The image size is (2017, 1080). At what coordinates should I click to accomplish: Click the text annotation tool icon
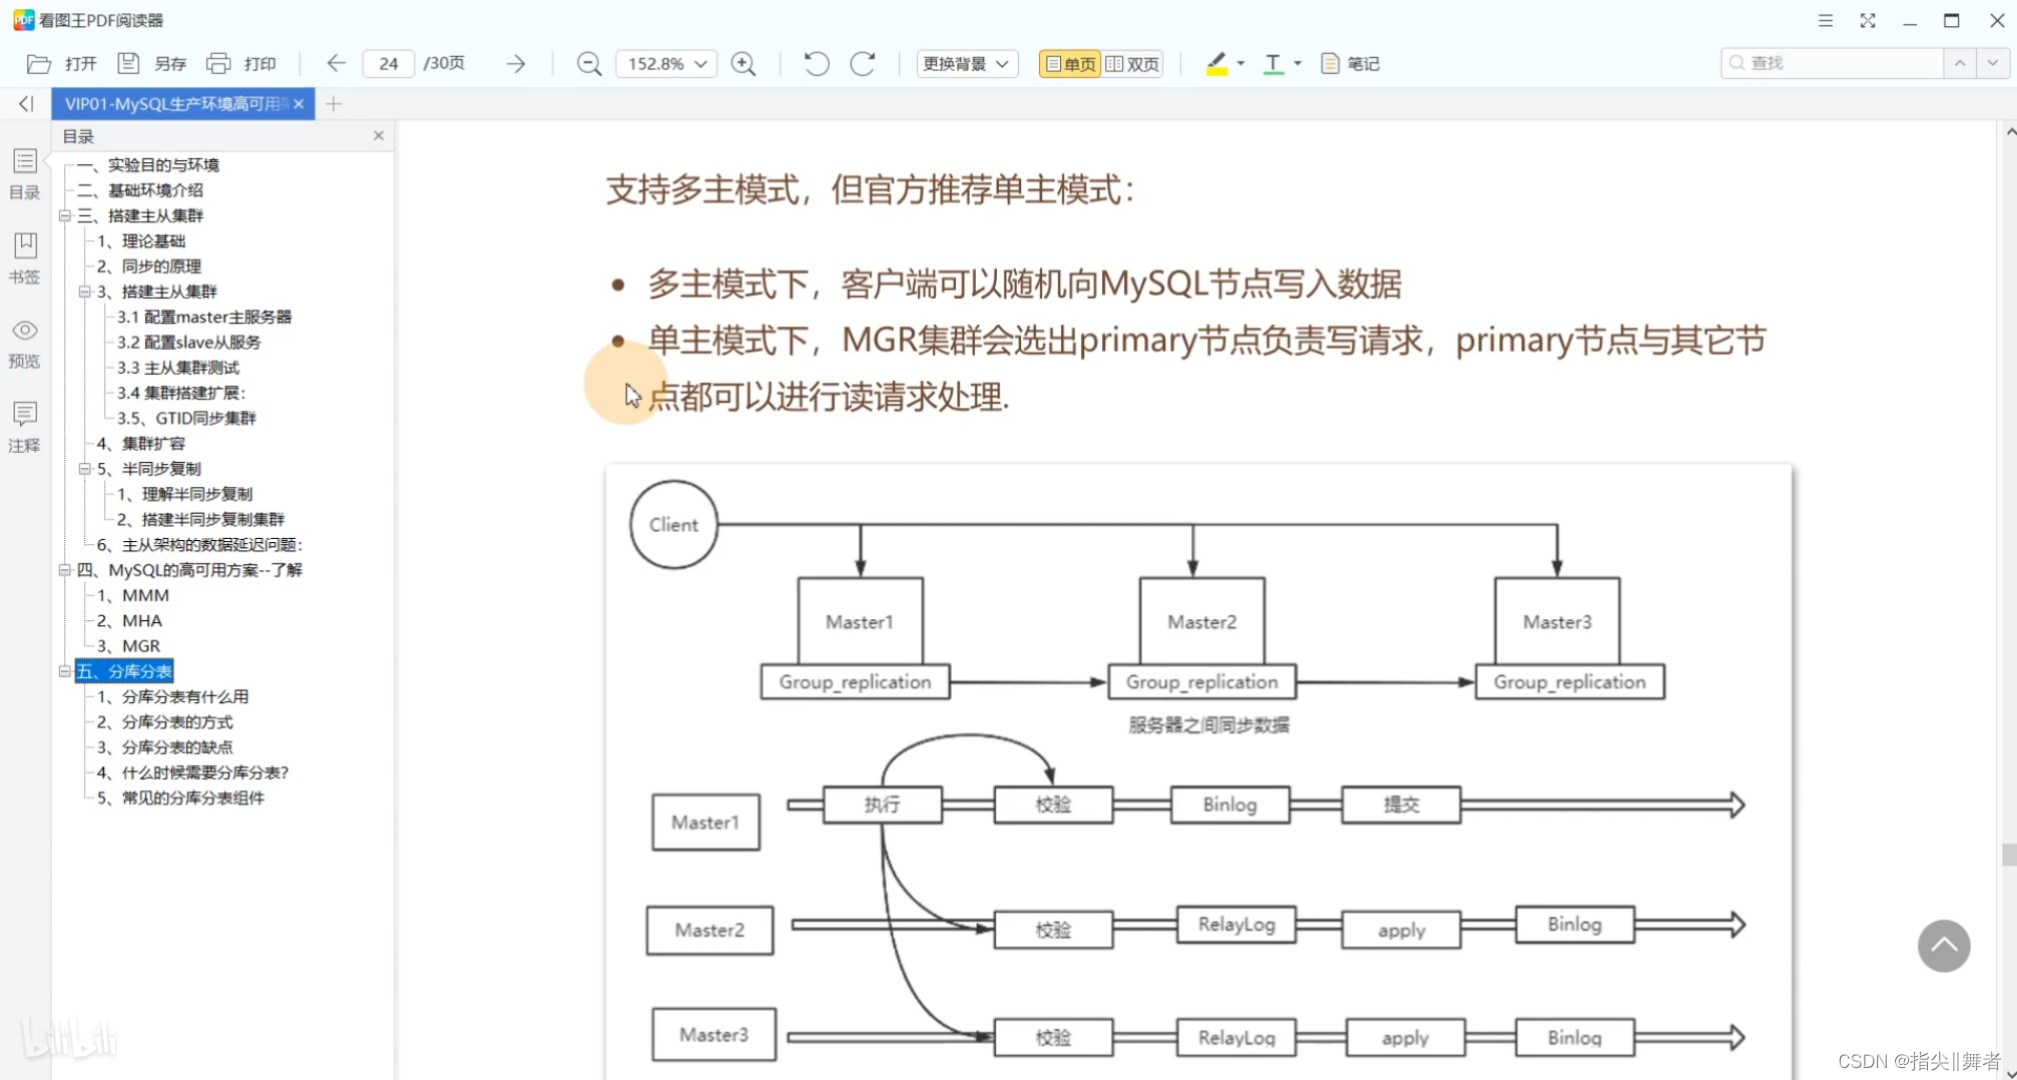[x=1273, y=63]
